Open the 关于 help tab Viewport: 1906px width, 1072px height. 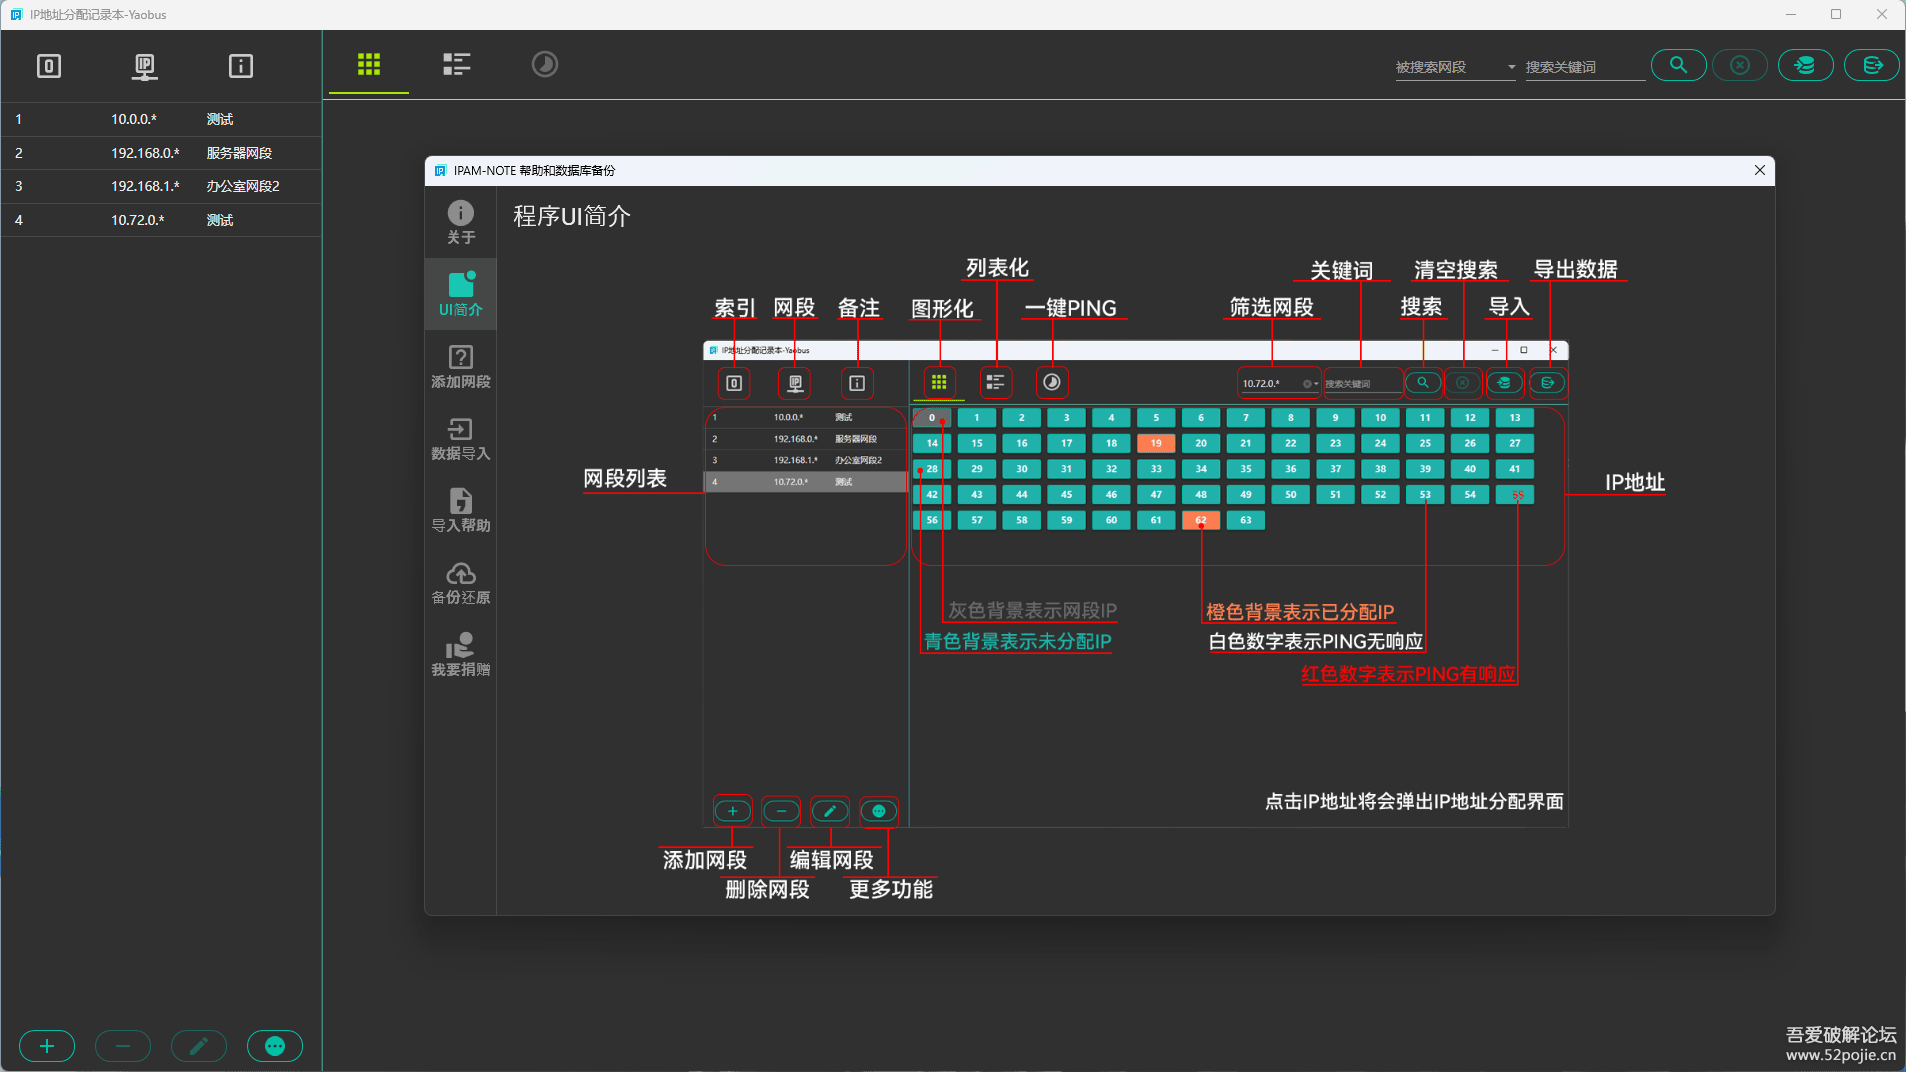click(x=461, y=222)
